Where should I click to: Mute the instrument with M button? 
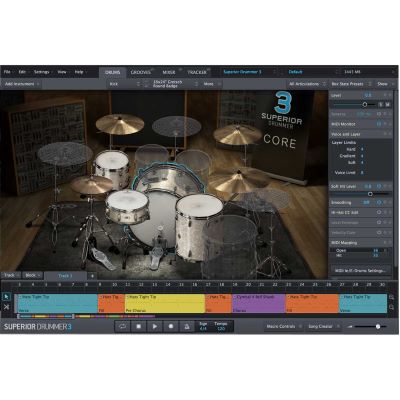coord(388,105)
